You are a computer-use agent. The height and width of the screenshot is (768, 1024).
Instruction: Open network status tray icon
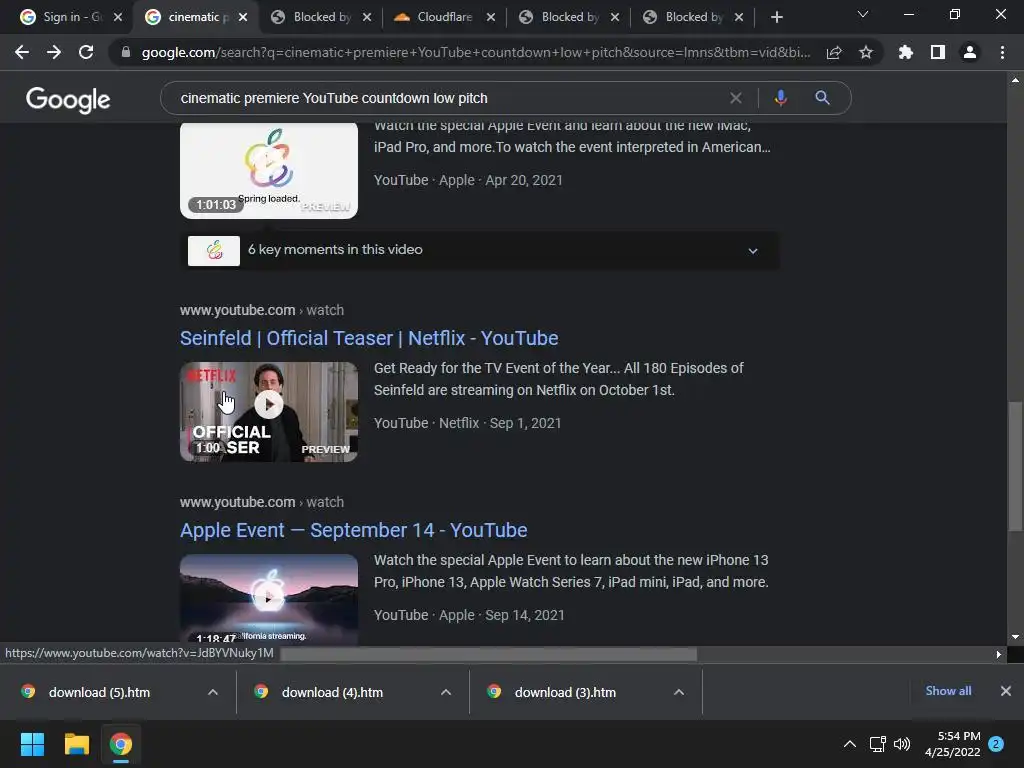pyautogui.click(x=877, y=744)
